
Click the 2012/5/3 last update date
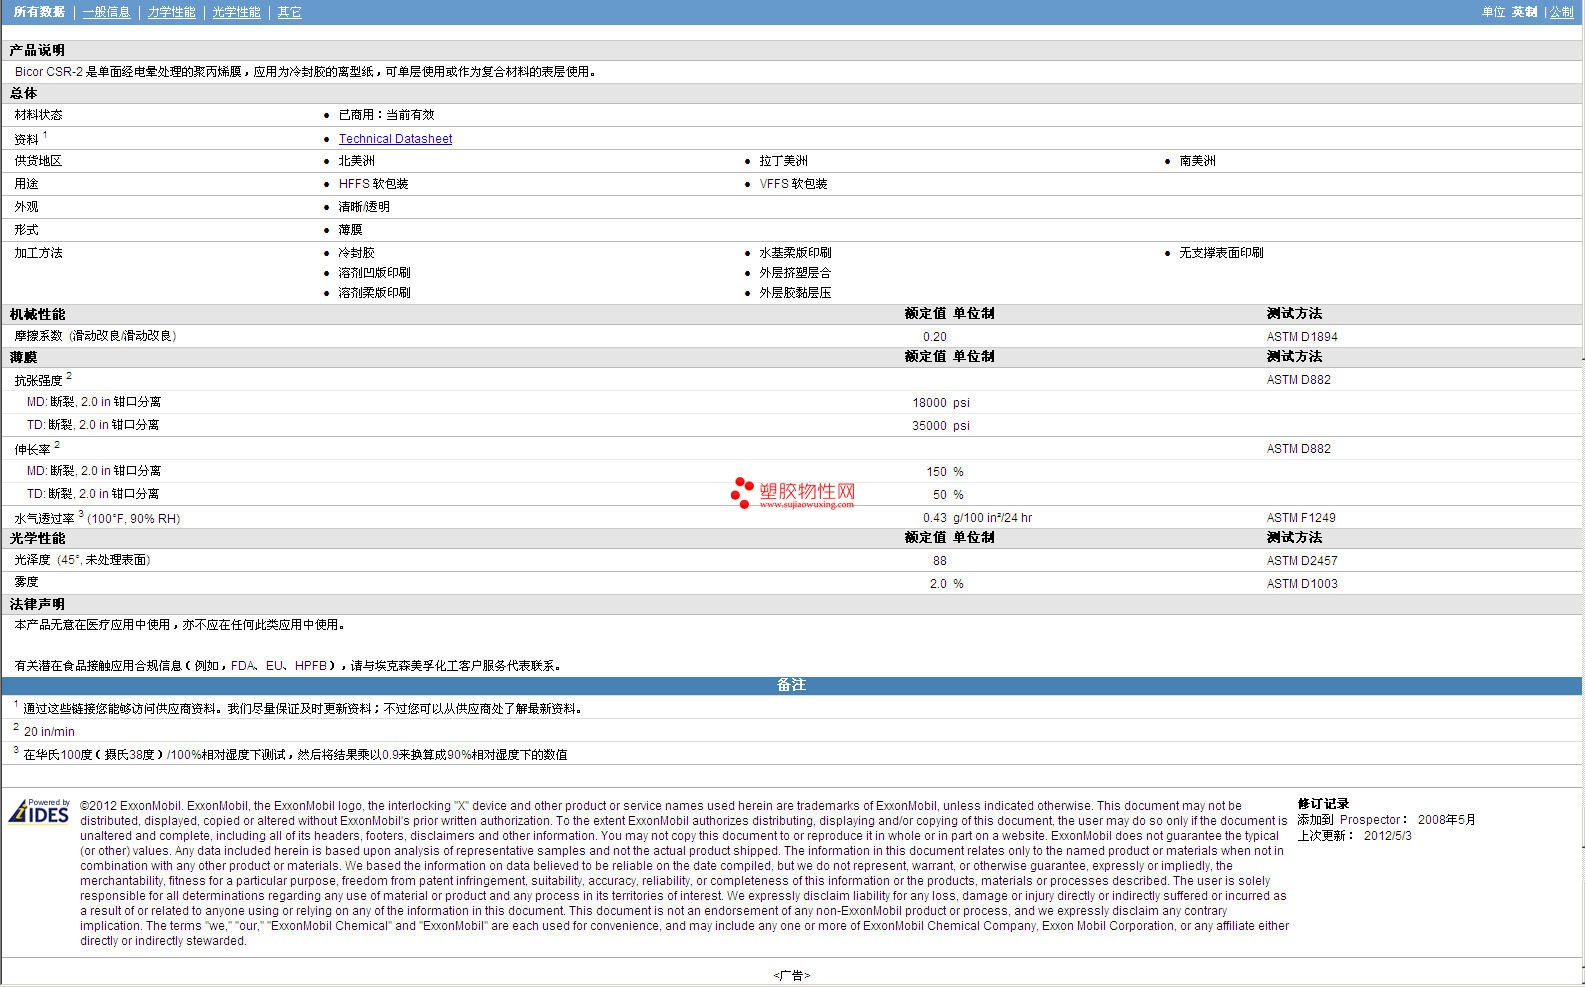coord(1387,836)
